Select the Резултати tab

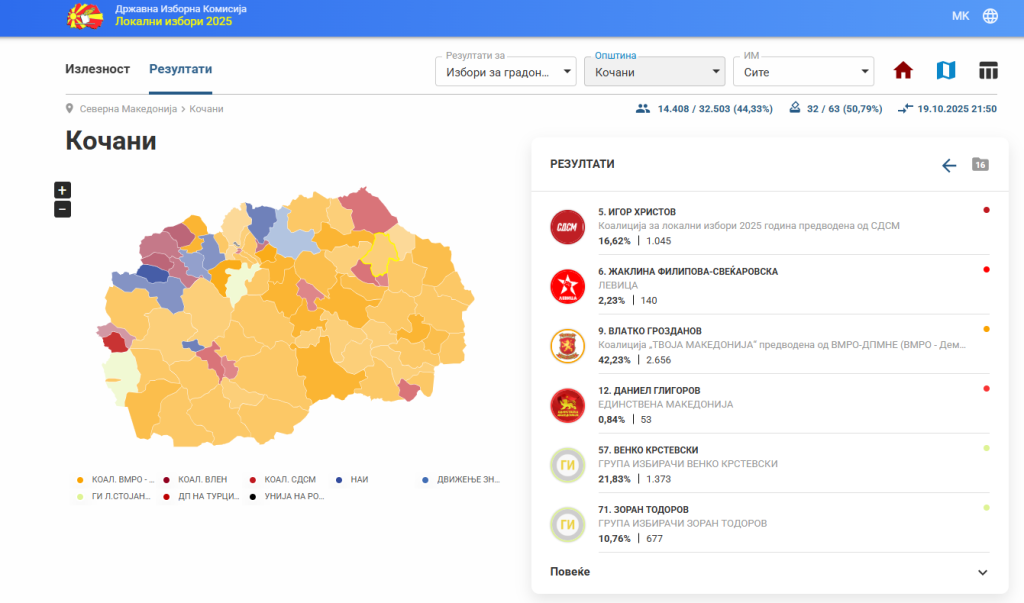click(x=180, y=69)
